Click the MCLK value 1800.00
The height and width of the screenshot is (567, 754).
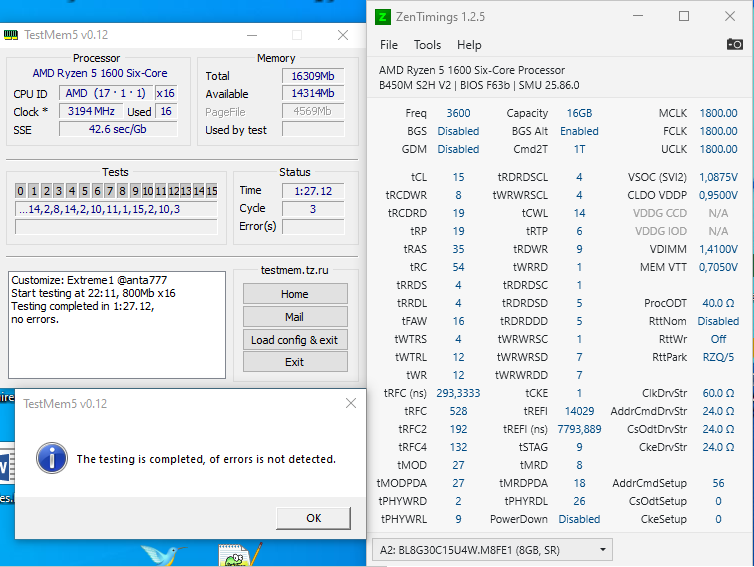(x=718, y=113)
